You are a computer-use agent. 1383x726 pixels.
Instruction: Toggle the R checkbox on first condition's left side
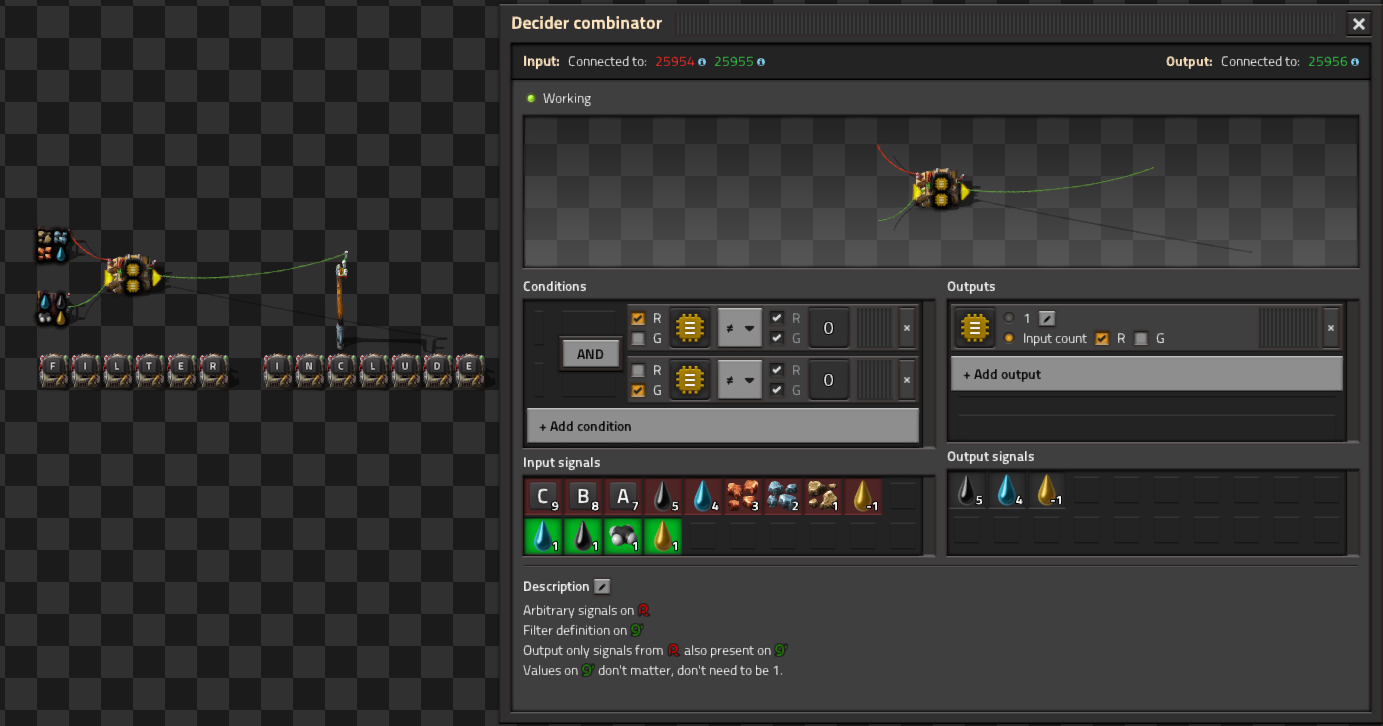coord(638,318)
